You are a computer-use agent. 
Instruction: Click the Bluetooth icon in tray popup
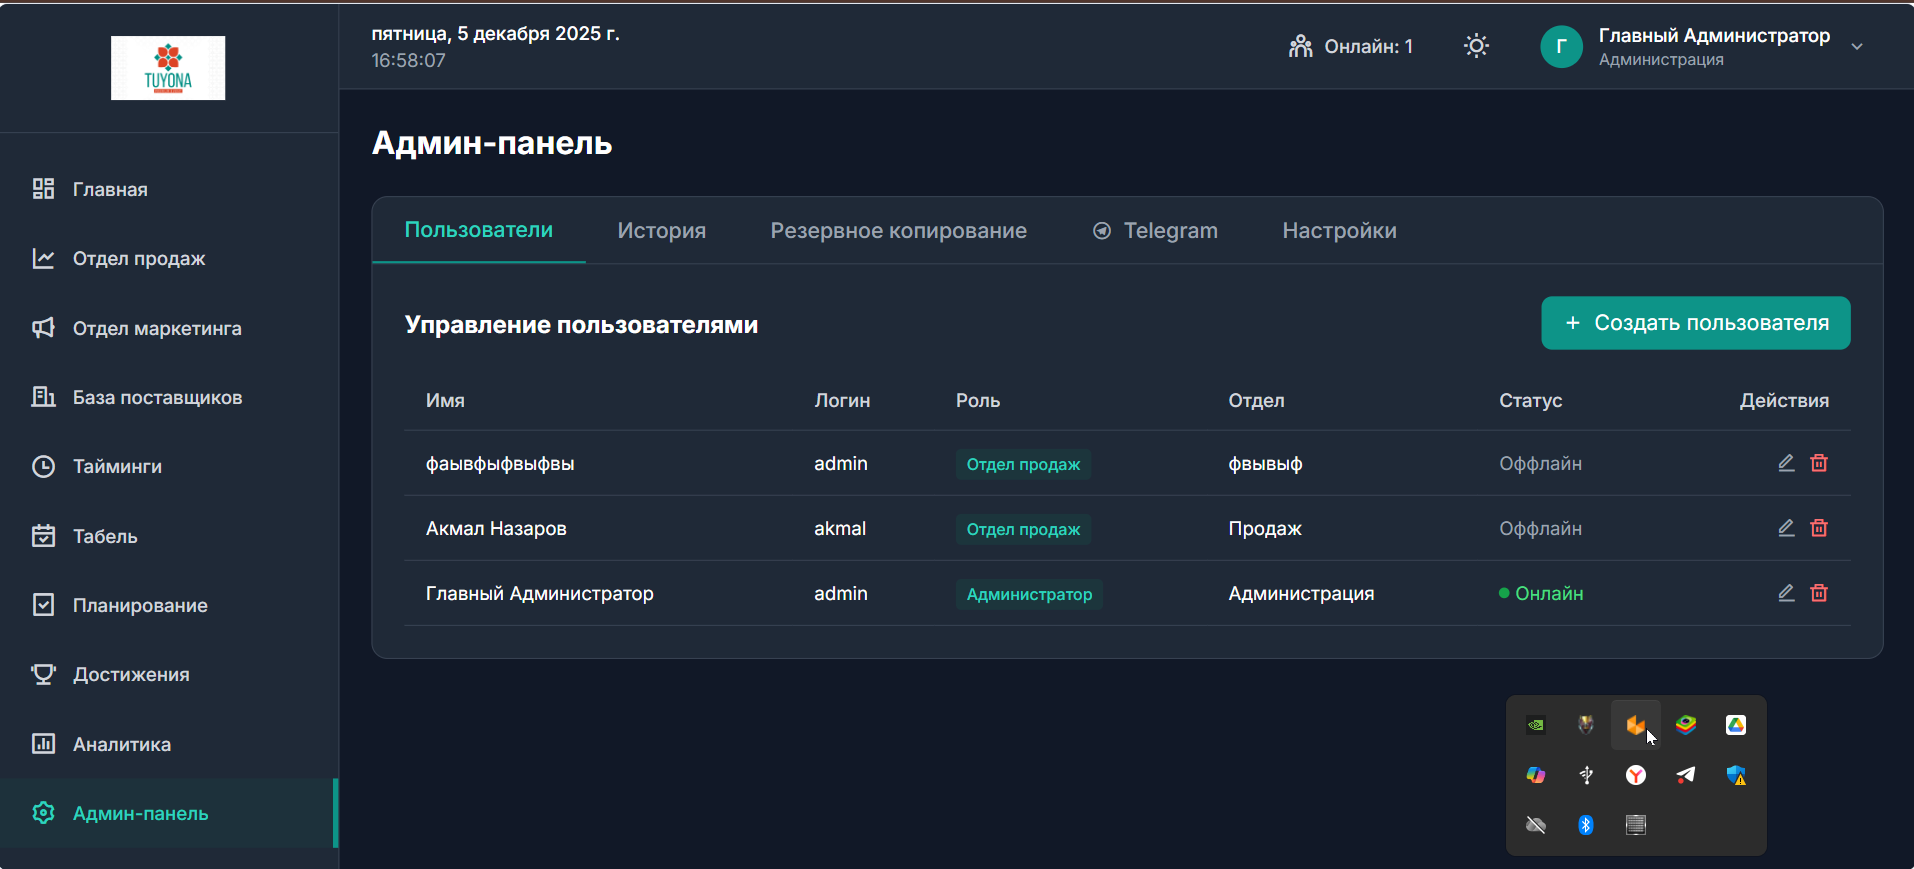(x=1586, y=825)
